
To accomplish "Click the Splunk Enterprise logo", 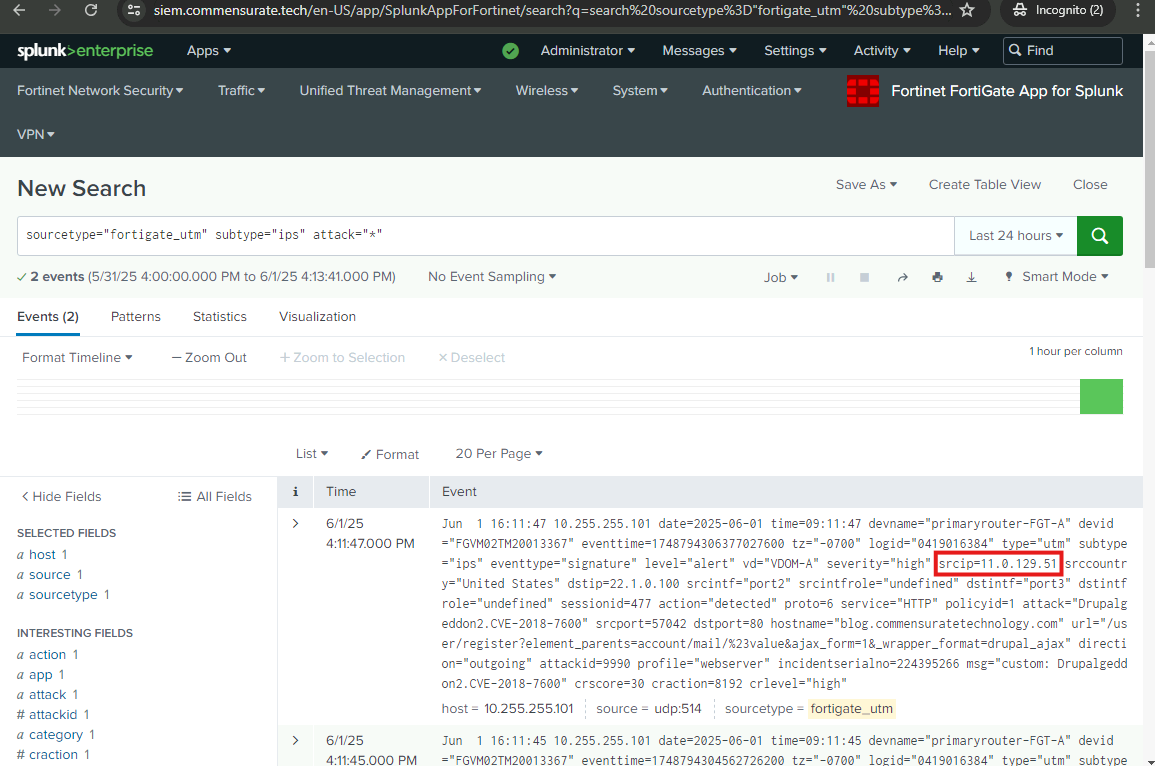I will (x=85, y=51).
